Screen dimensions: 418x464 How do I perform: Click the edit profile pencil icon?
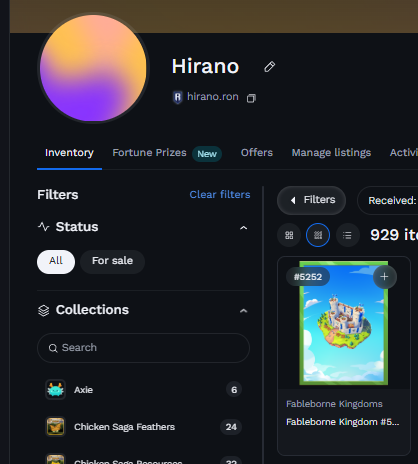click(x=269, y=67)
